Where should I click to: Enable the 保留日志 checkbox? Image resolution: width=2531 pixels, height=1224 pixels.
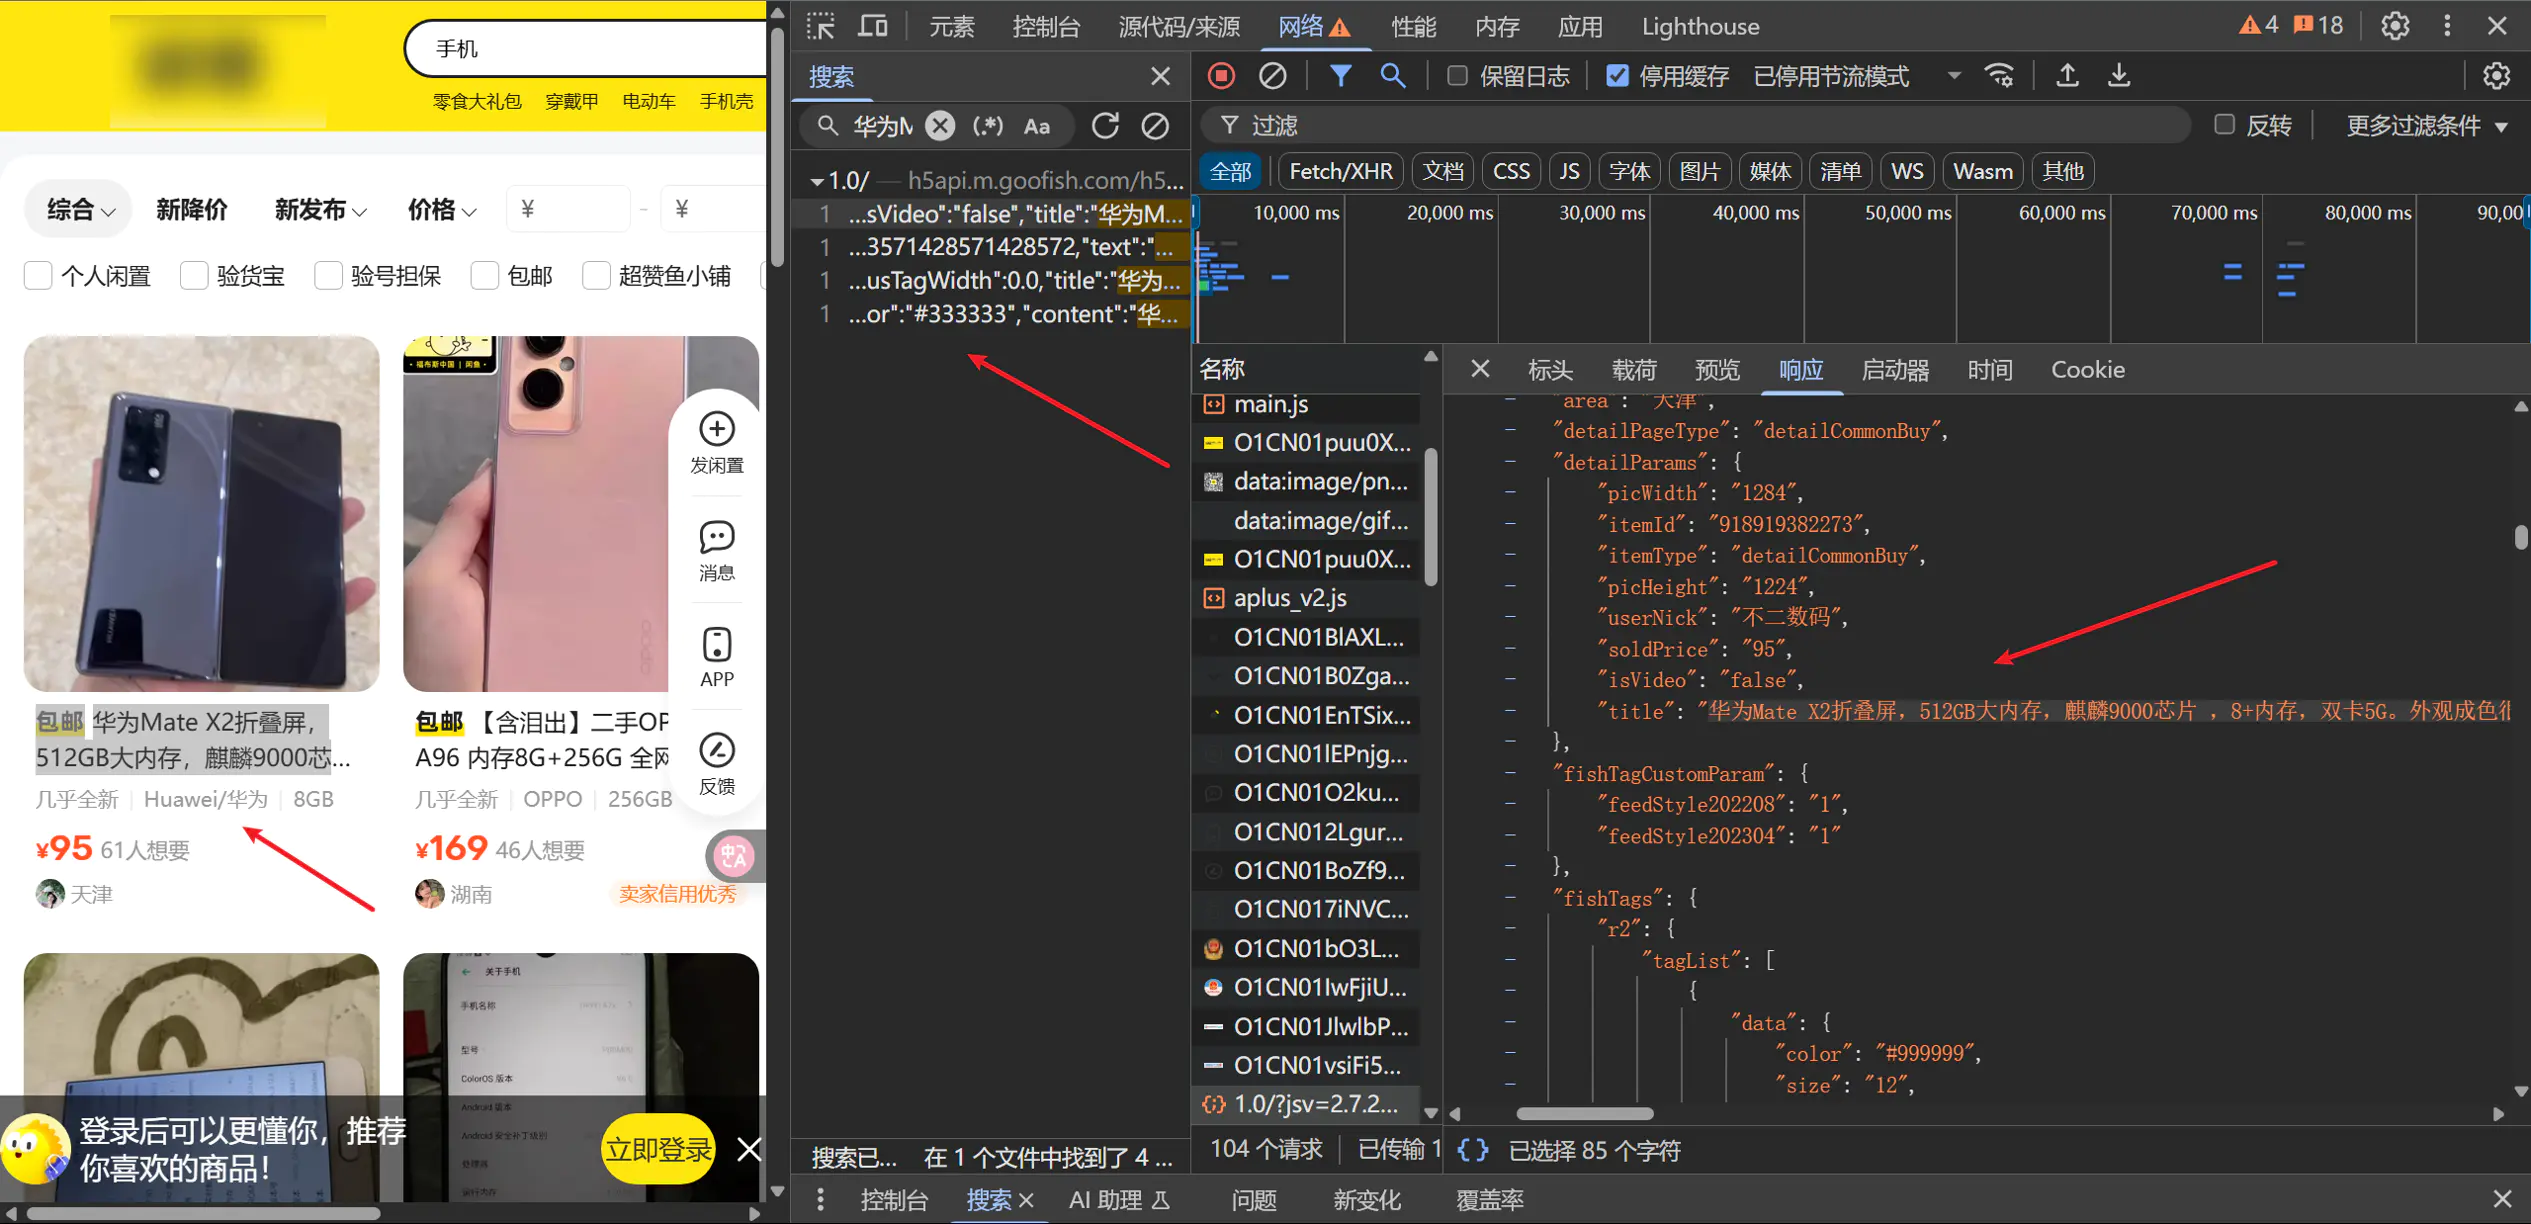(1457, 76)
